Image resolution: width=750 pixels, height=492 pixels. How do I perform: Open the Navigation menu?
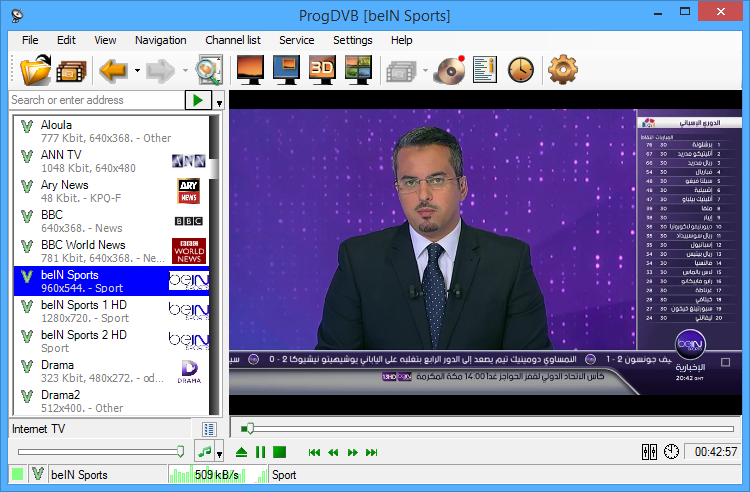160,40
